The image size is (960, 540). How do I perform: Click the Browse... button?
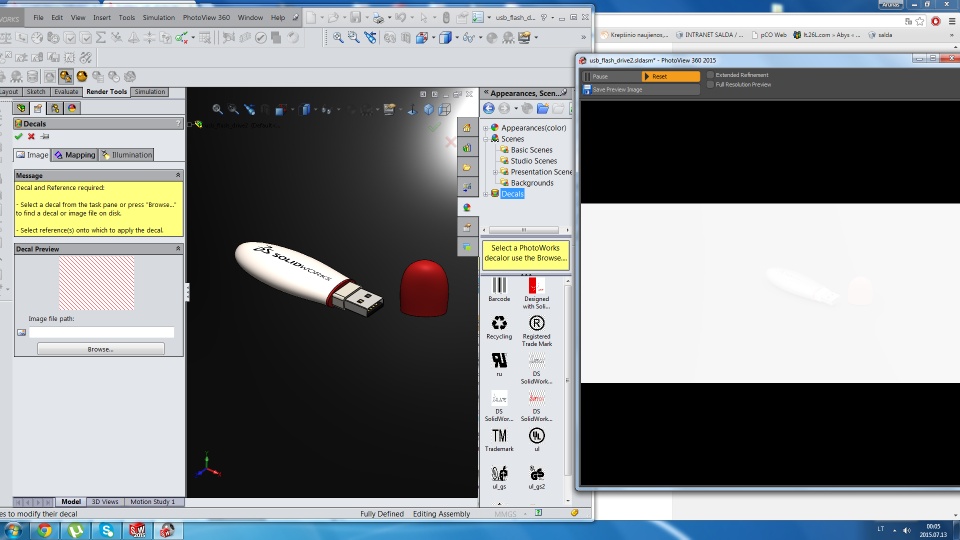click(100, 349)
